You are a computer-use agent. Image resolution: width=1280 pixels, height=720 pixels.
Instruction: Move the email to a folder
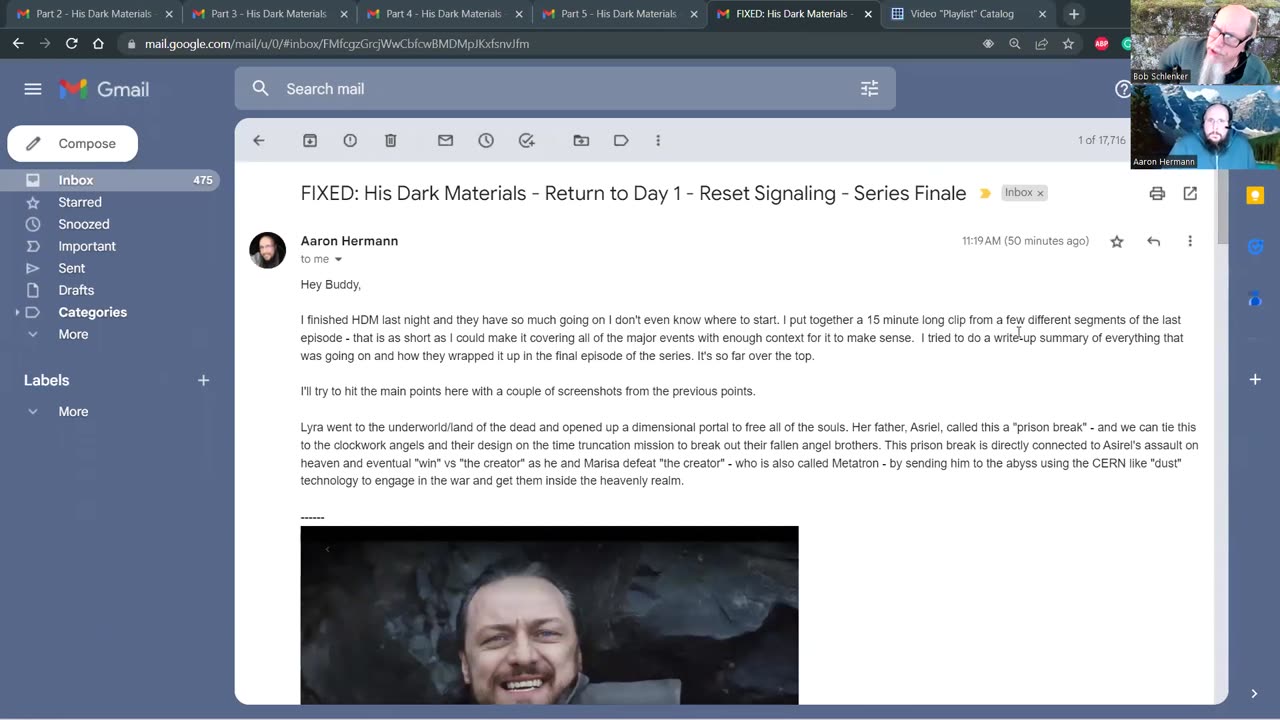[x=581, y=141]
